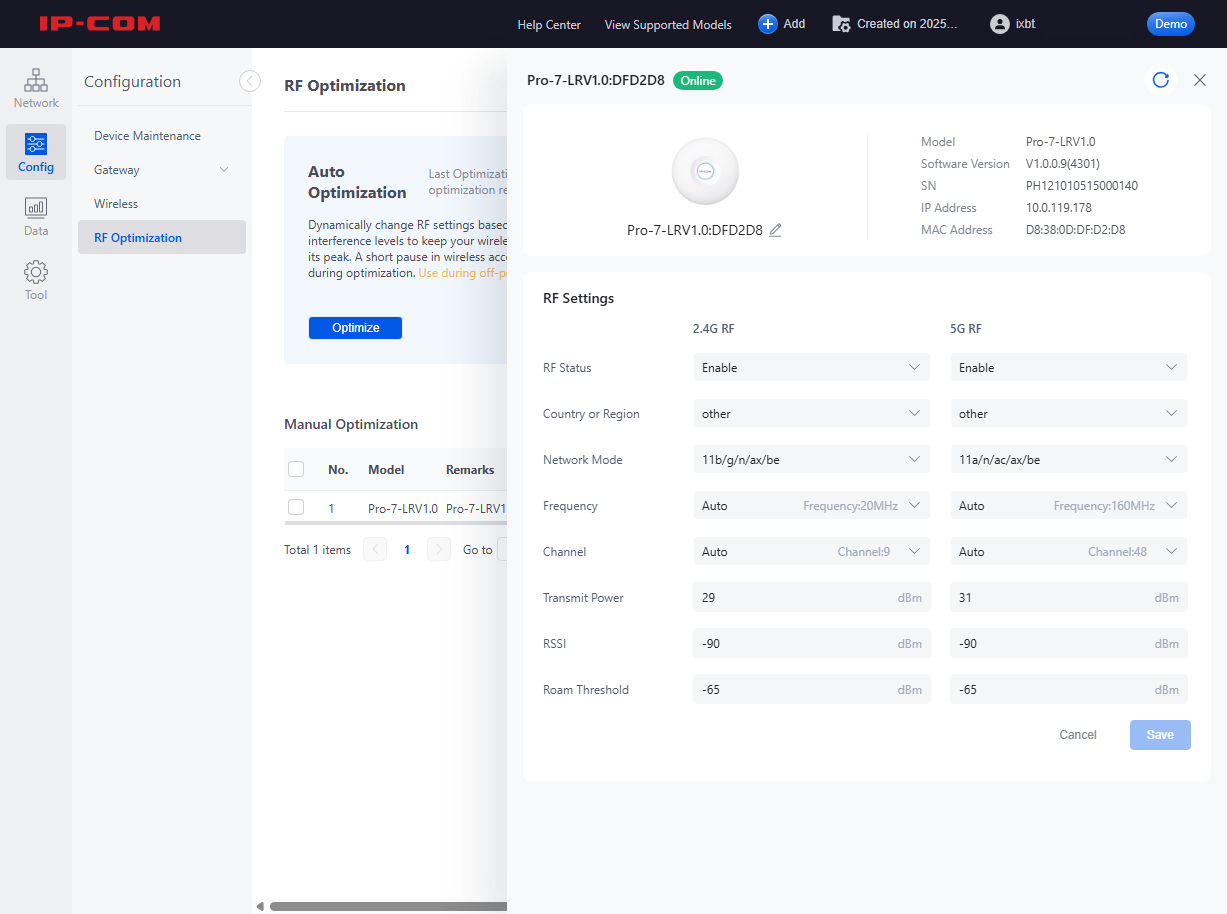Open 2.4G Channel dropdown
Screen dimensions: 1227x914
coord(812,552)
